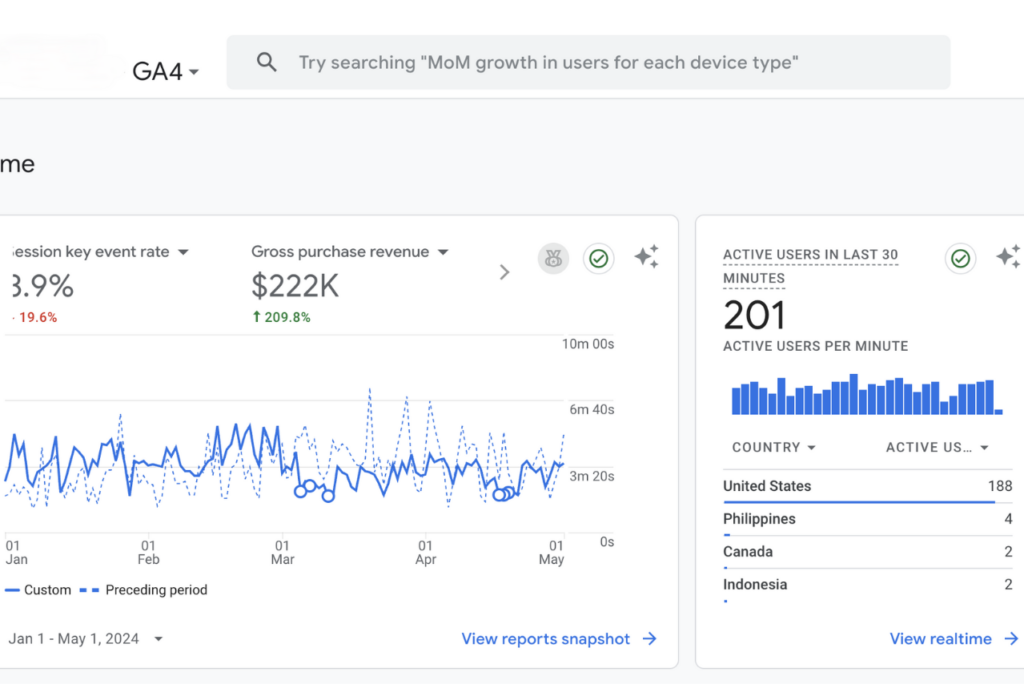Click arrow icon beside View reports snapshot
Viewport: 1024px width, 684px height.
[x=650, y=639]
